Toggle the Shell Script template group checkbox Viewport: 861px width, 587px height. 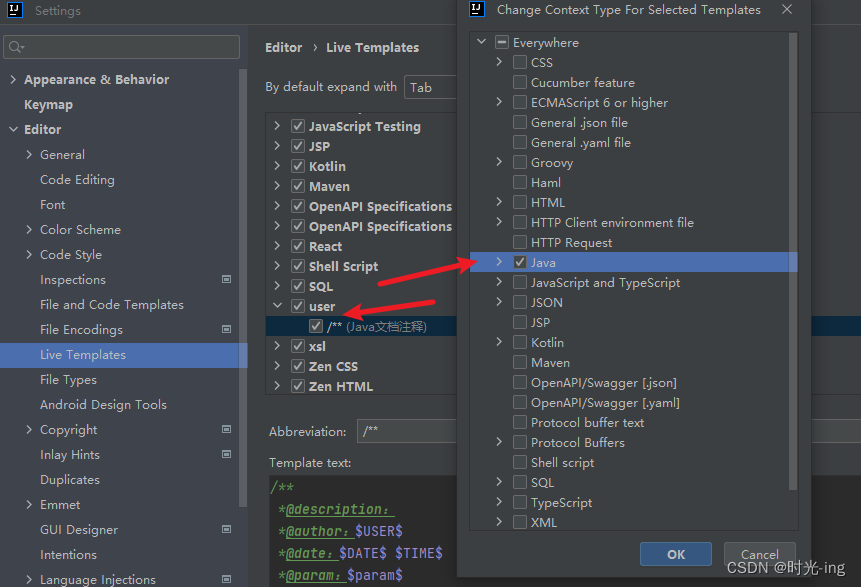[x=298, y=266]
